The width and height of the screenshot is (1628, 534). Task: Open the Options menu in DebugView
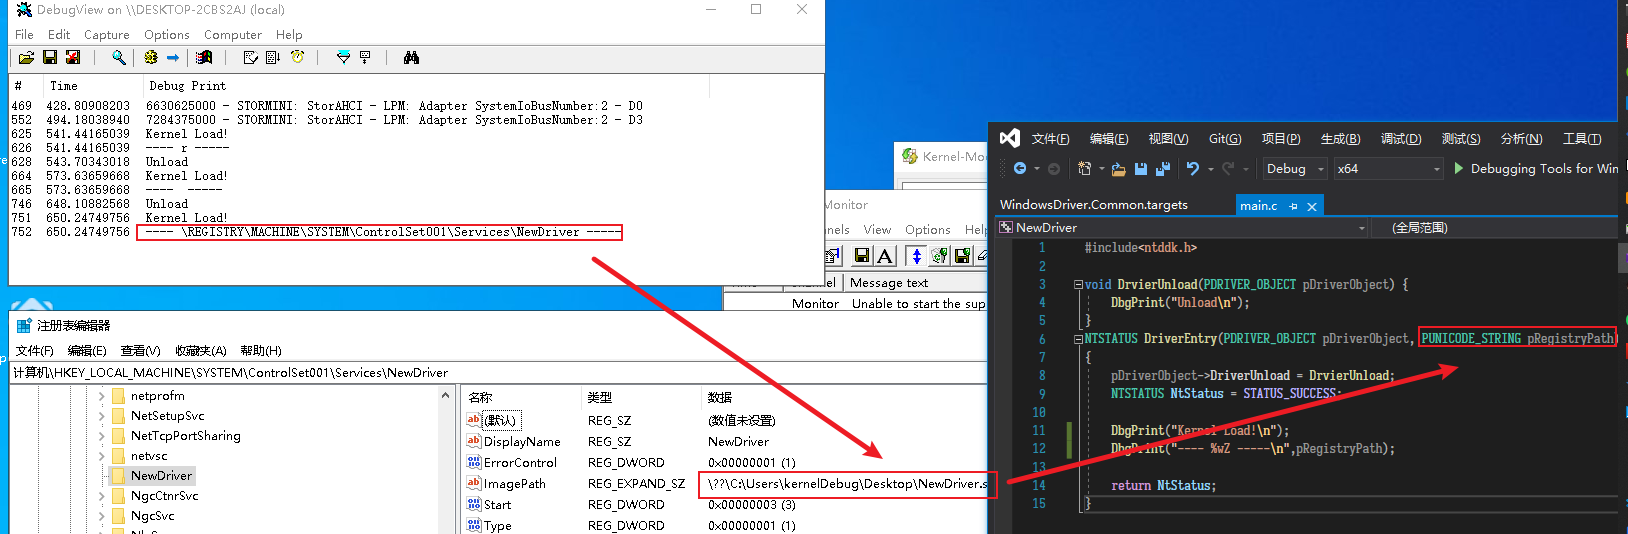coord(166,34)
